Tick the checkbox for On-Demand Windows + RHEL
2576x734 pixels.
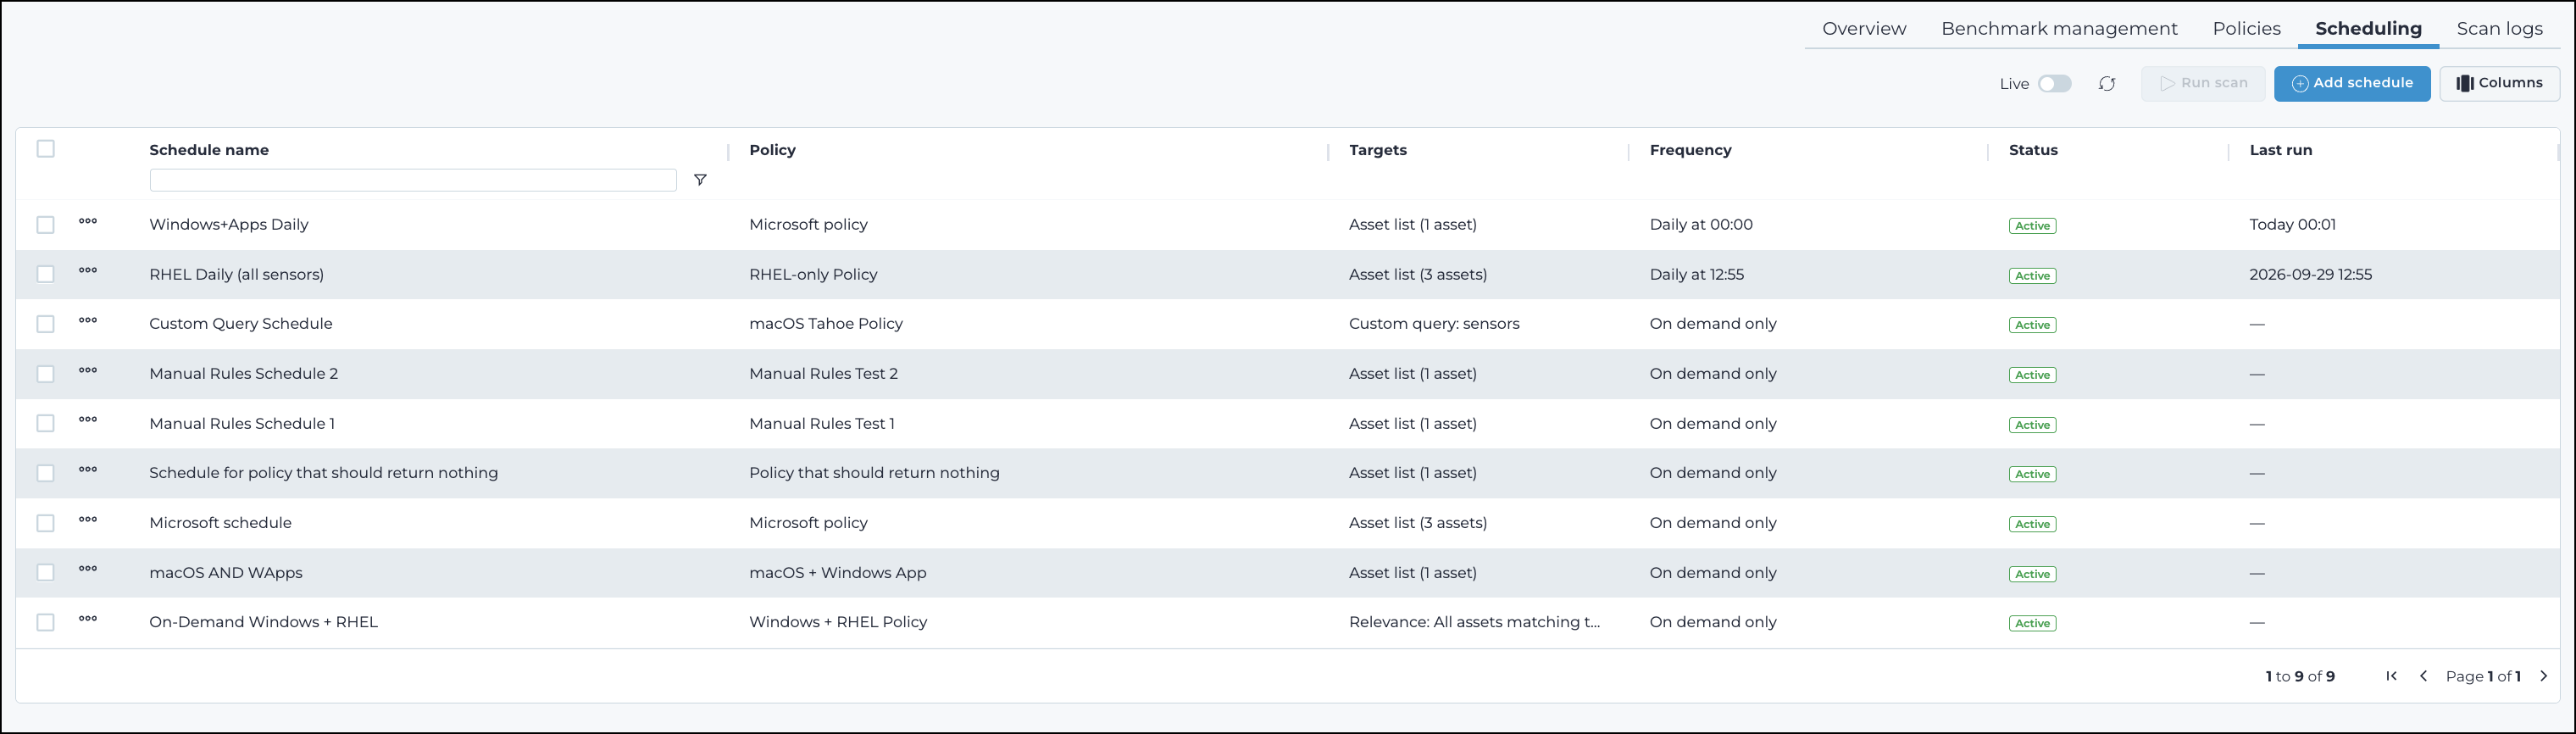point(46,622)
